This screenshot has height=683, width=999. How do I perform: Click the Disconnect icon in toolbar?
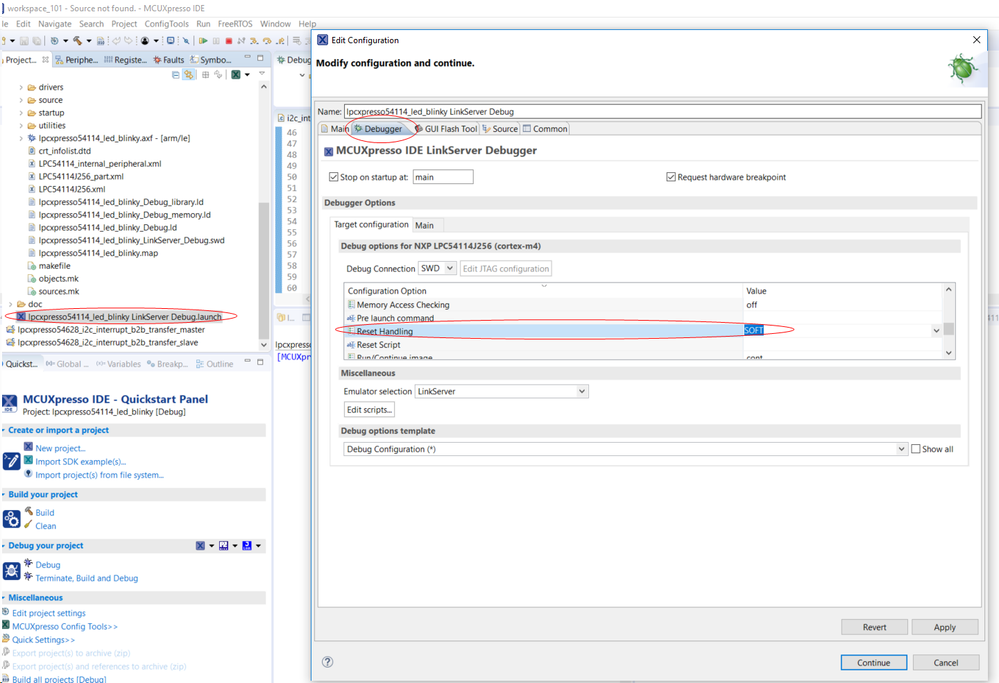tap(241, 41)
